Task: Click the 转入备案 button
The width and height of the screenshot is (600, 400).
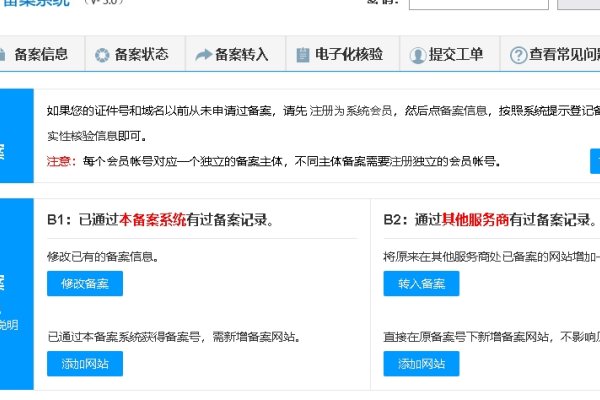Action: pos(421,284)
